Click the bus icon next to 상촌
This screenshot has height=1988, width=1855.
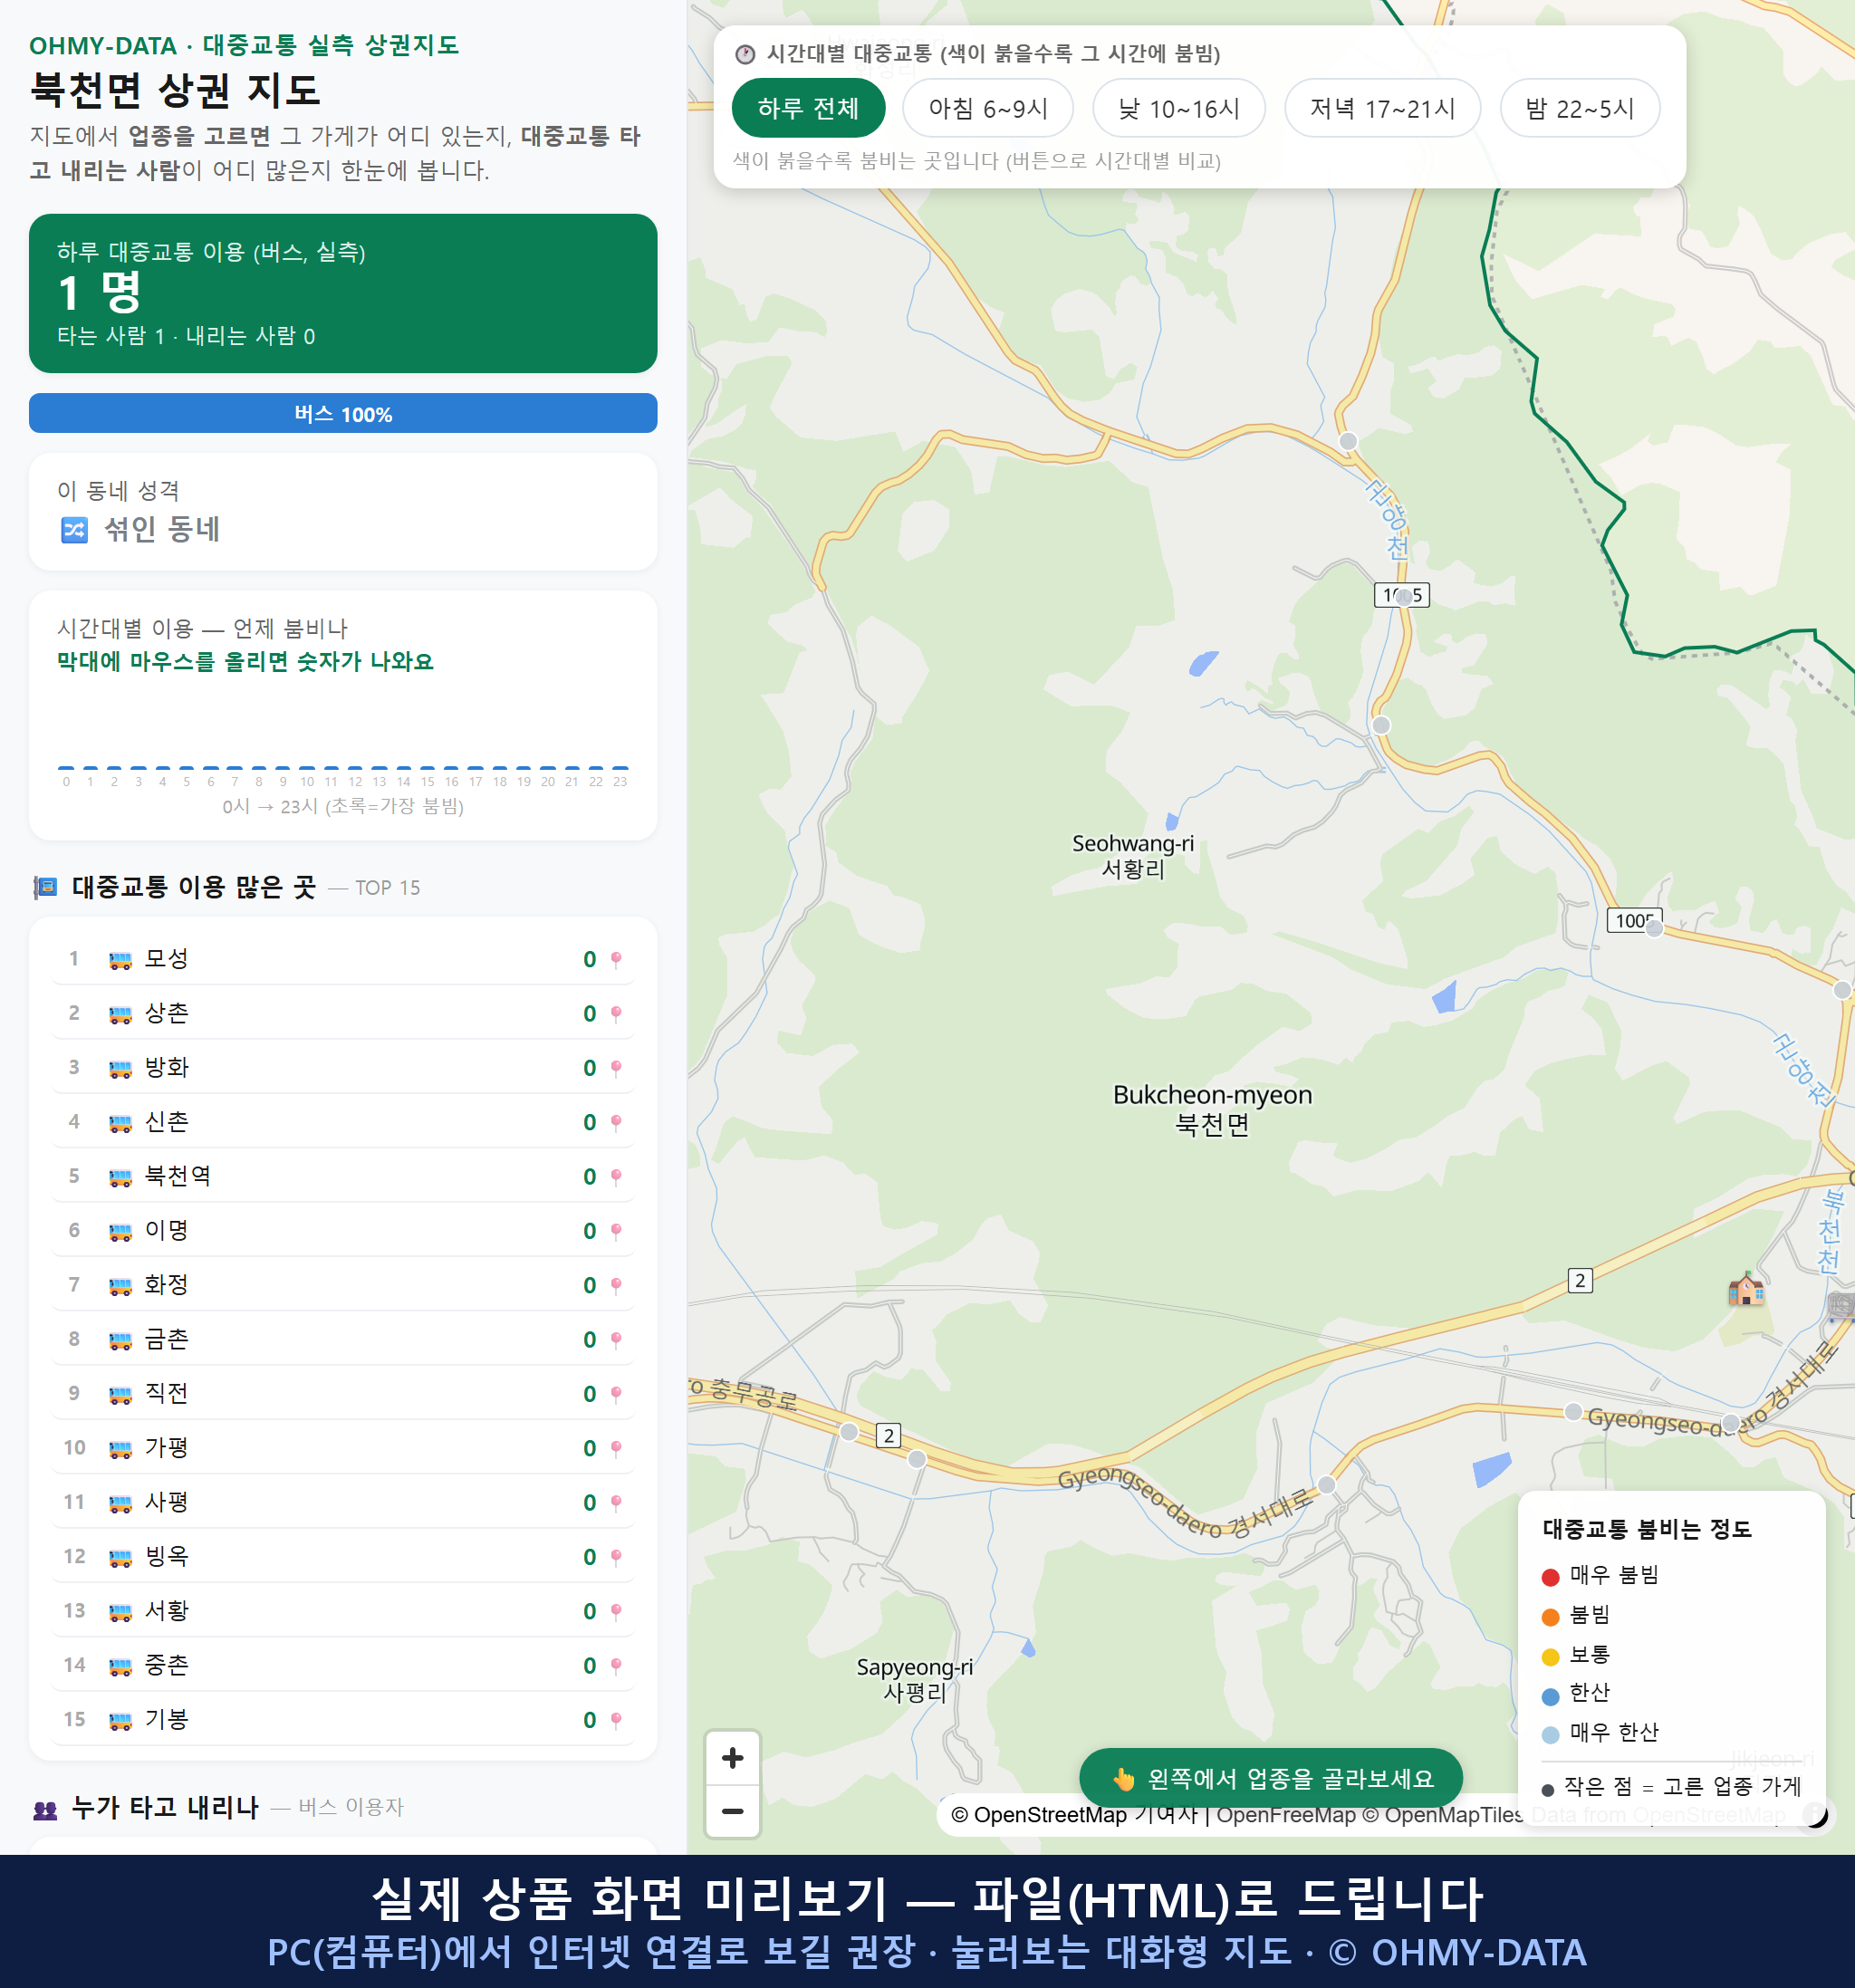pyautogui.click(x=120, y=1014)
